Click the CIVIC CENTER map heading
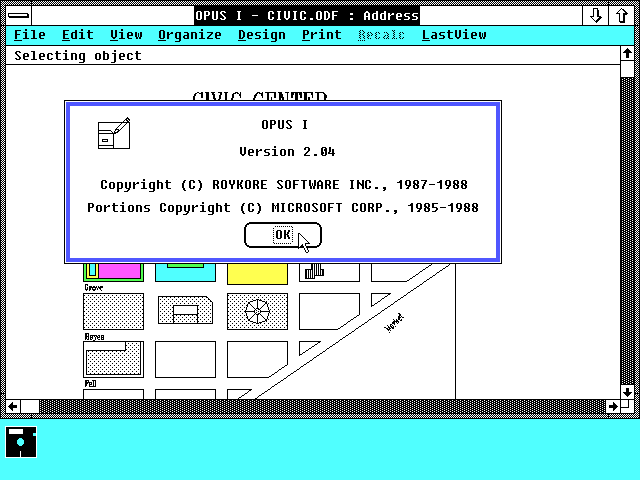The height and width of the screenshot is (480, 640). pos(260,96)
